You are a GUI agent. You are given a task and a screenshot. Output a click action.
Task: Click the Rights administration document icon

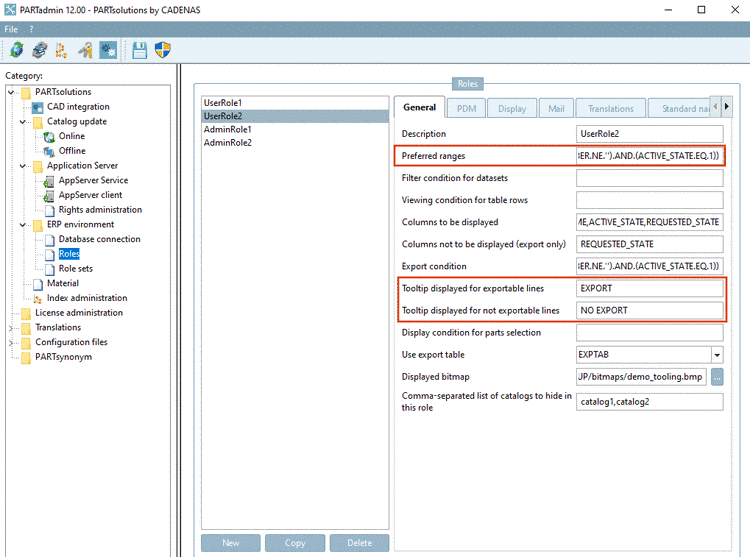[x=50, y=210]
